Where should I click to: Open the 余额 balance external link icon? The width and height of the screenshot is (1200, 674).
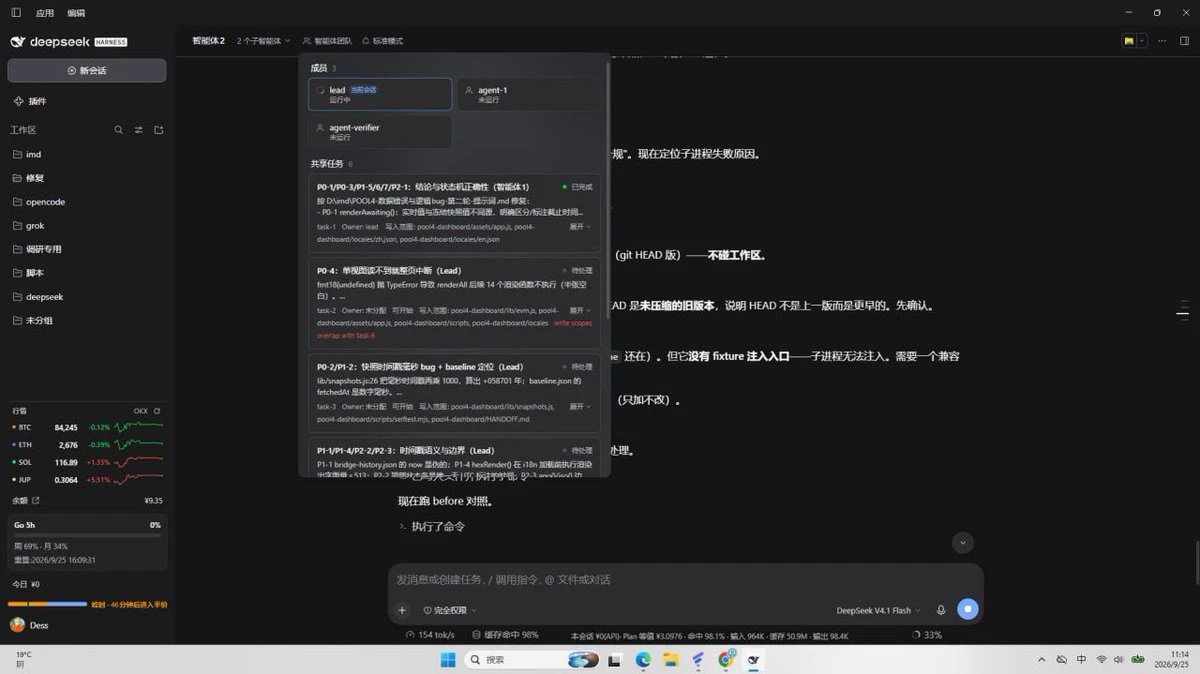[x=36, y=501]
